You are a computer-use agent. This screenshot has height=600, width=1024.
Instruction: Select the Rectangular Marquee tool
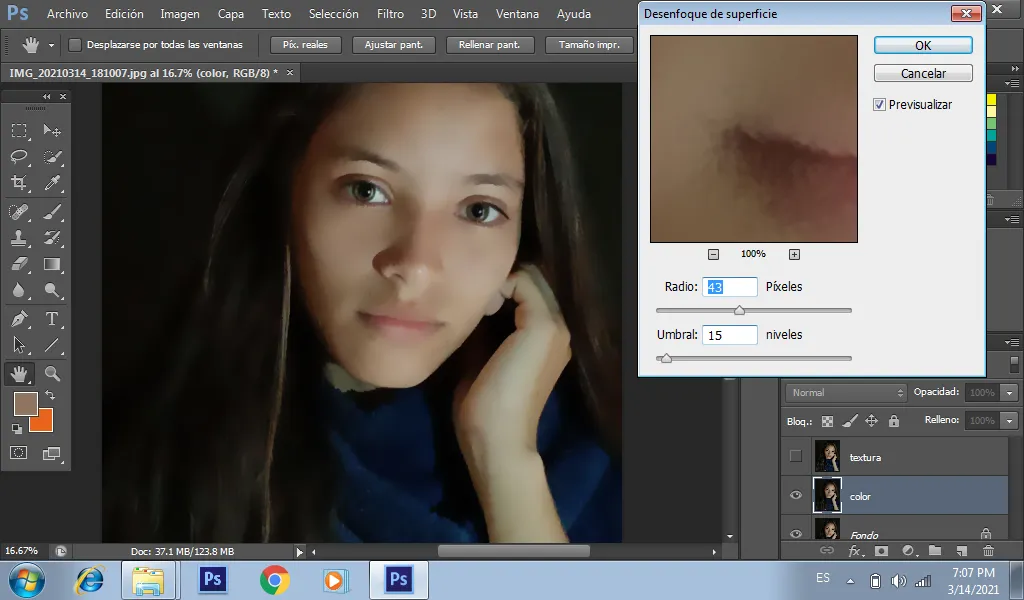click(x=19, y=131)
